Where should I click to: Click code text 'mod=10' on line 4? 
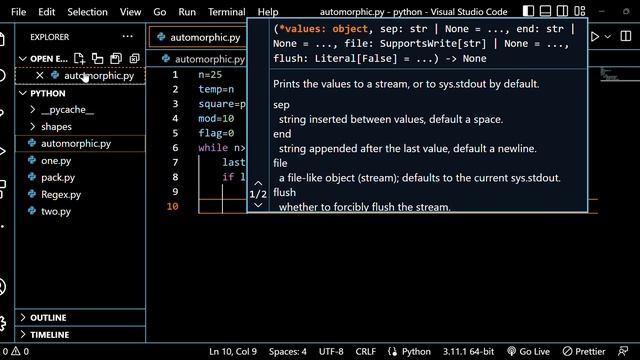pos(216,119)
